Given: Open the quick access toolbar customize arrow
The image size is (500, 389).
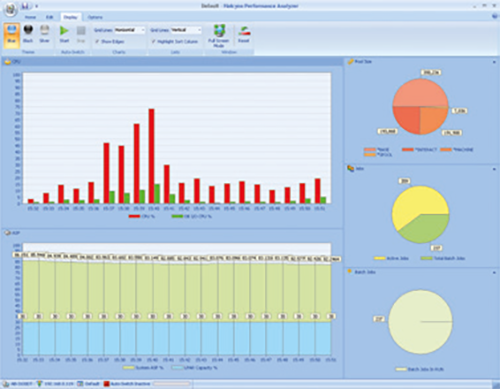Looking at the screenshot, I should pyautogui.click(x=36, y=6).
